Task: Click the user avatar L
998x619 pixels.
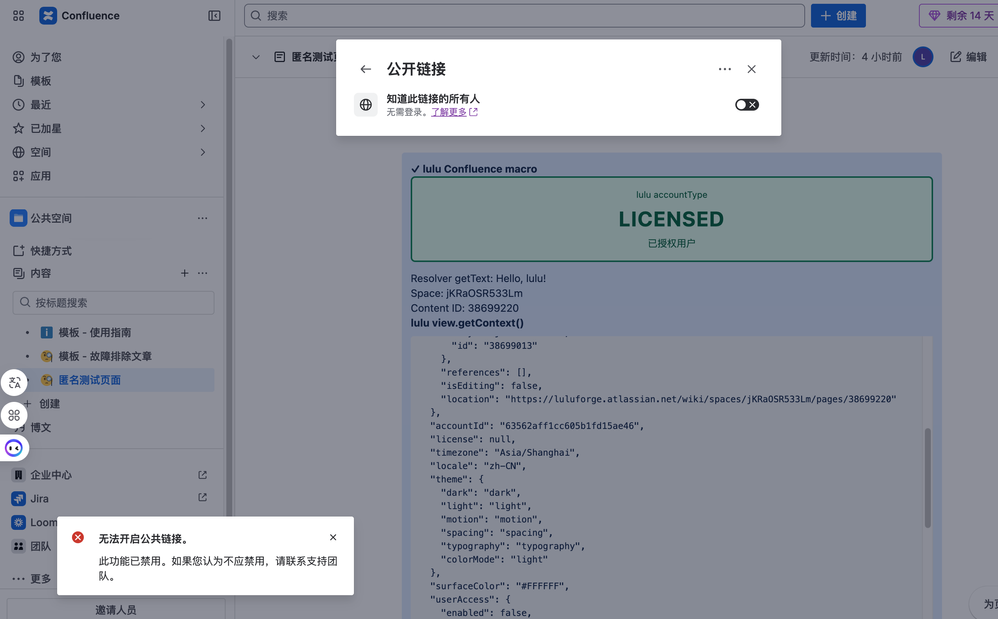Action: coord(923,57)
